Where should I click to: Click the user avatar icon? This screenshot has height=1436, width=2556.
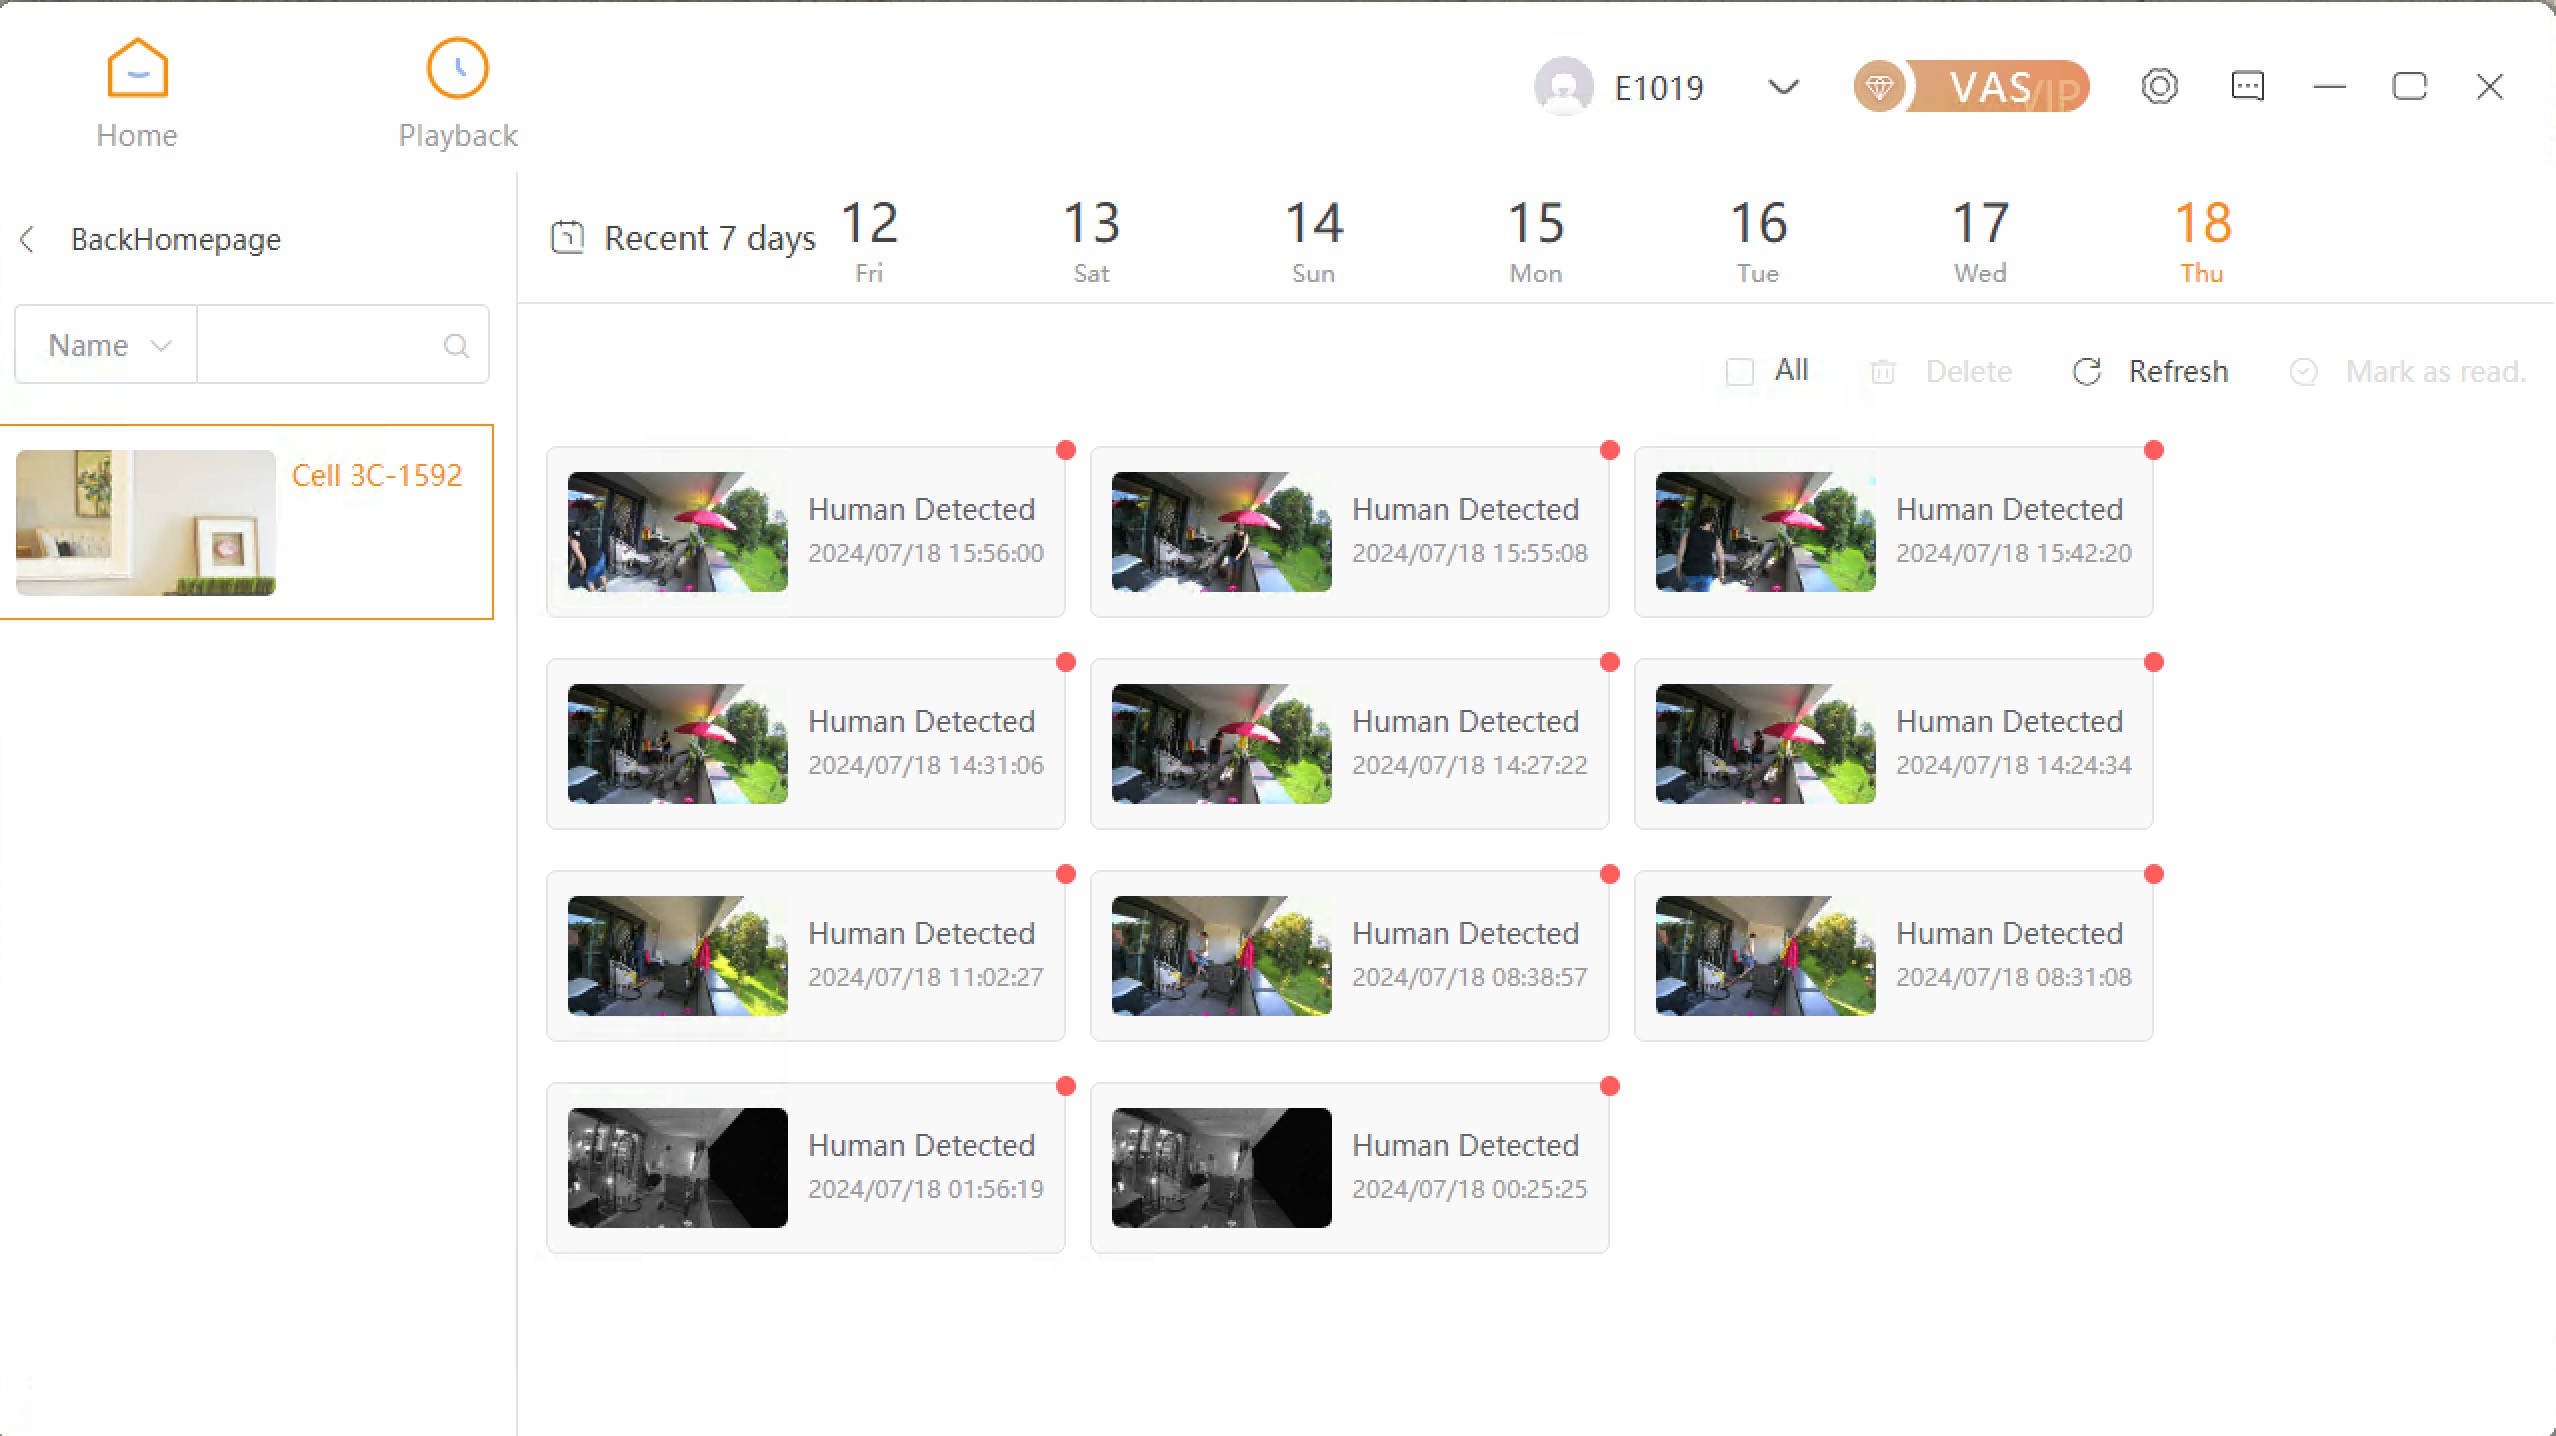[x=1563, y=87]
